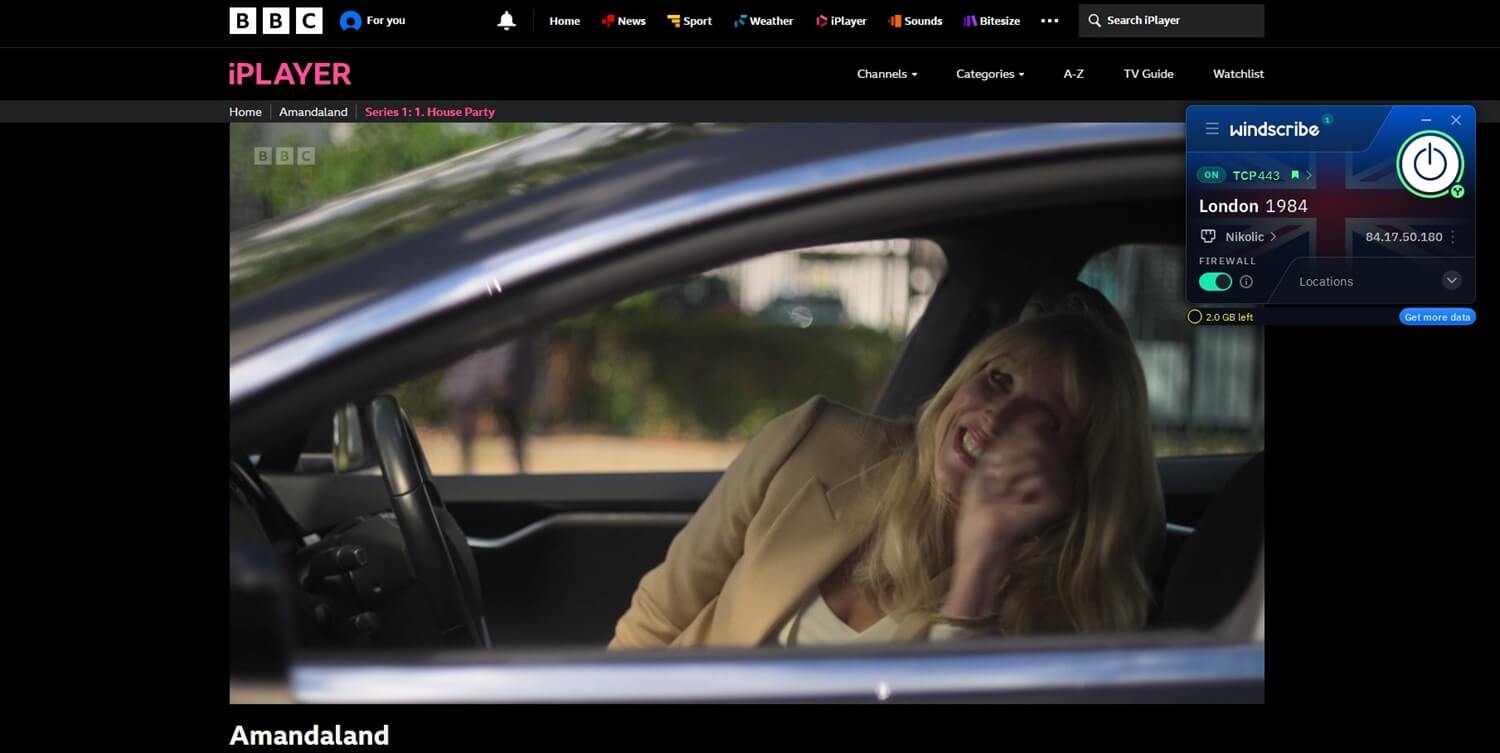Expand Locations with the chevron arrow
Image resolution: width=1500 pixels, height=753 pixels.
click(x=1452, y=281)
